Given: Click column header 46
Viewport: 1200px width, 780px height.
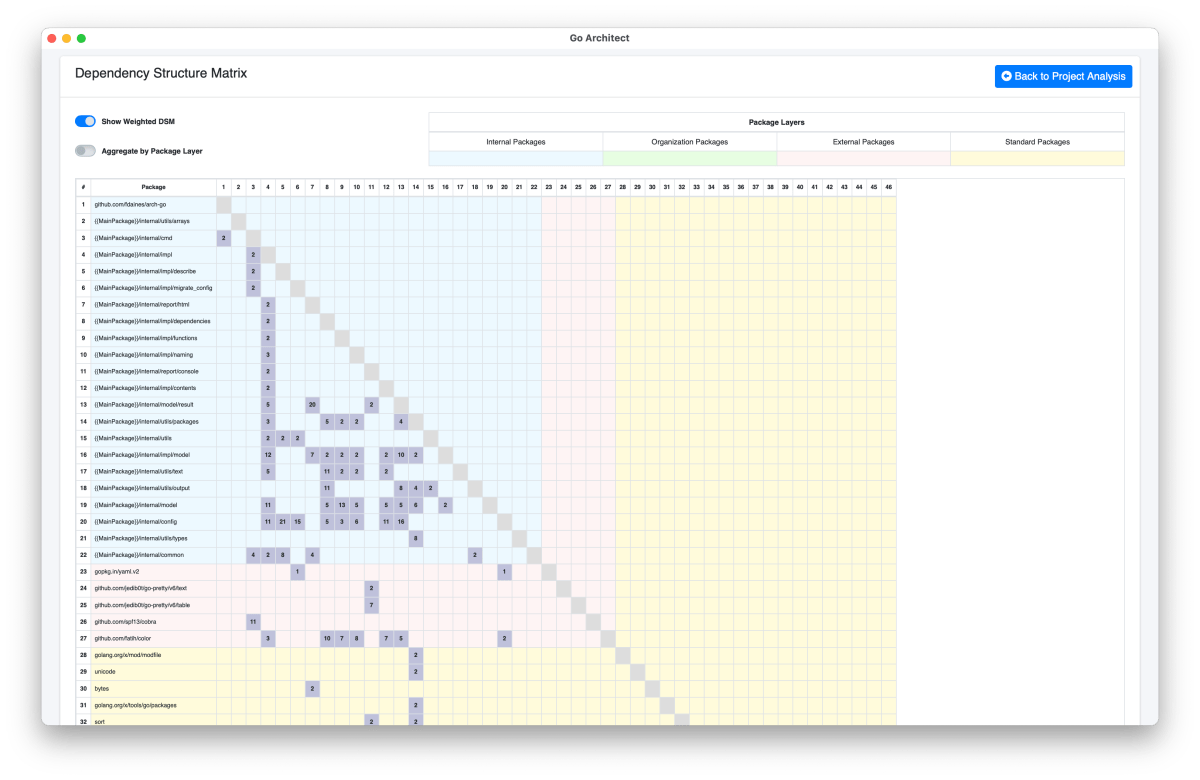Looking at the screenshot, I should click(x=889, y=187).
